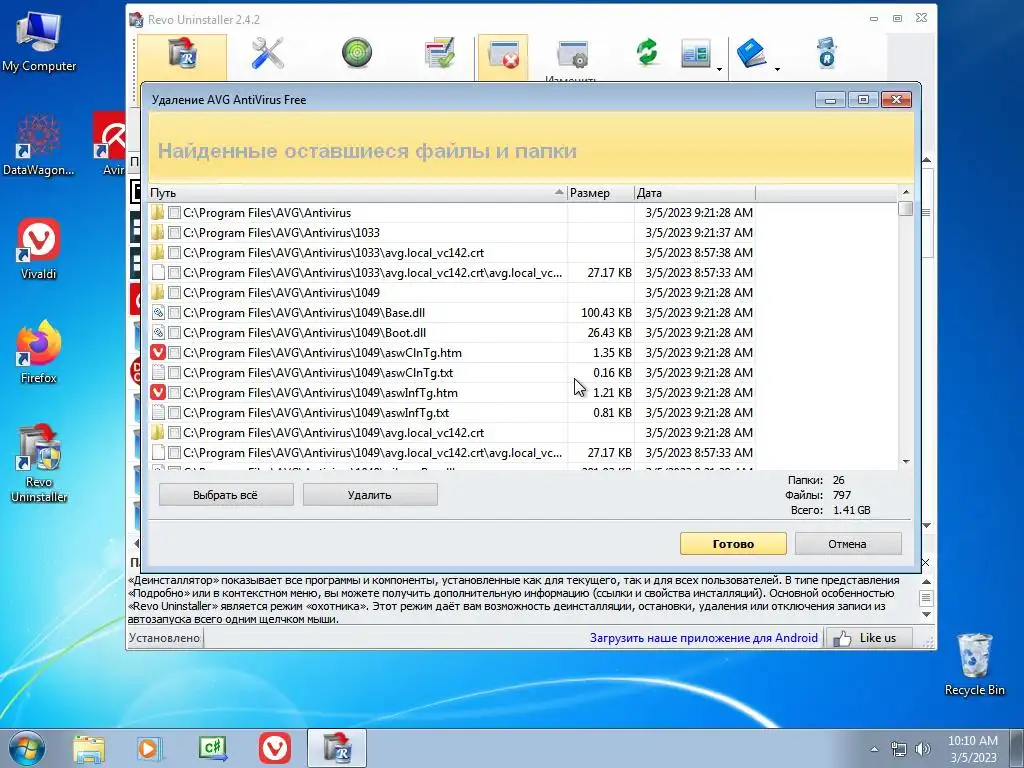Click the file list vertical scrollbar thumb
This screenshot has height=768, width=1024.
pyautogui.click(x=905, y=208)
